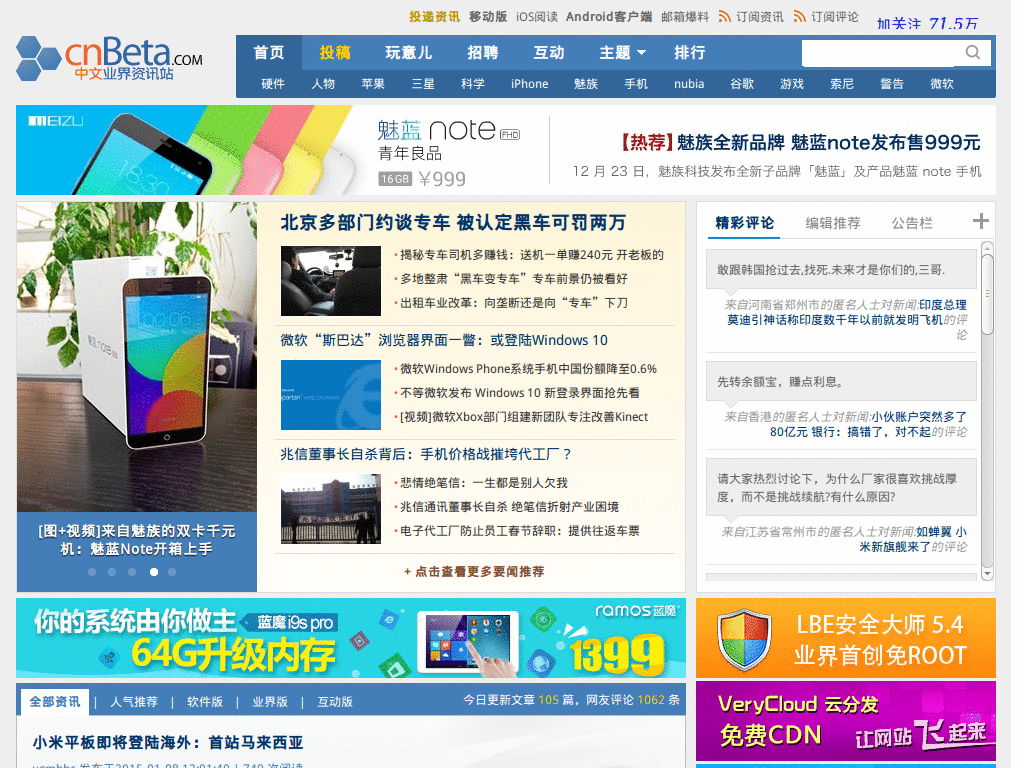This screenshot has width=1024, height=768.
Task: Select the 互动版 tab
Action: coord(335,702)
